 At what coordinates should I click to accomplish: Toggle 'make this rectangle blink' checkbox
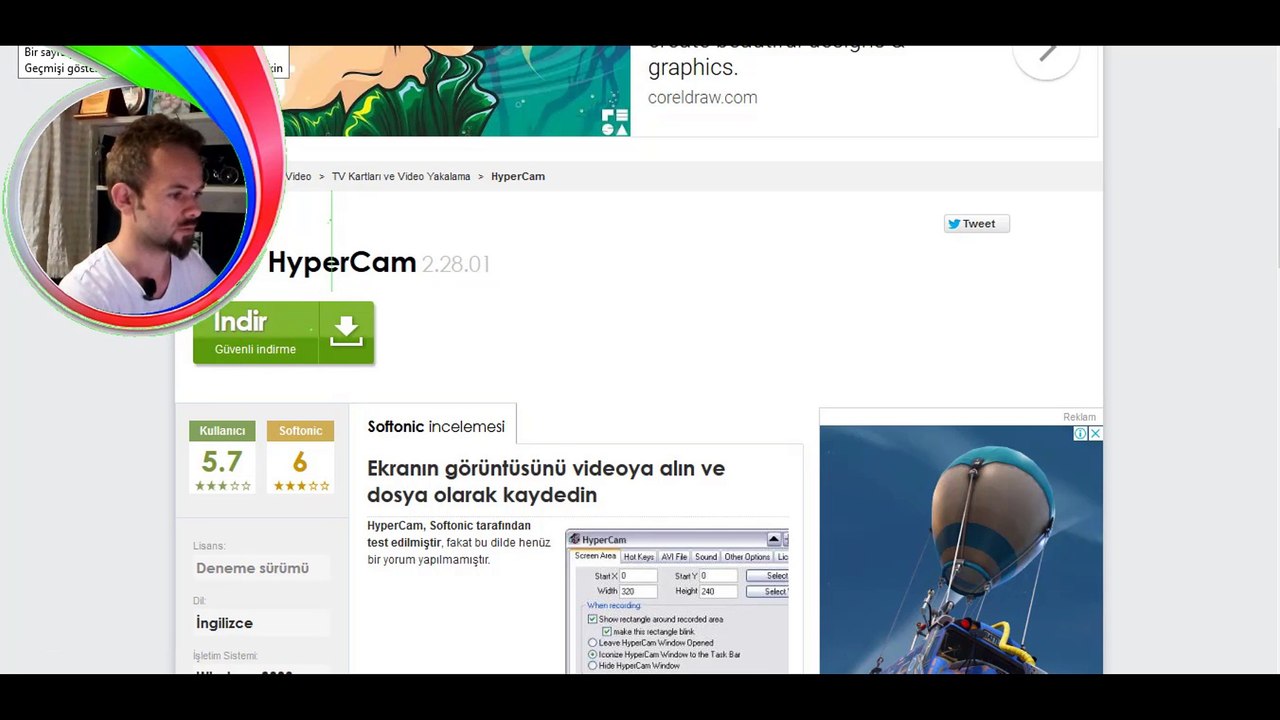tap(607, 631)
